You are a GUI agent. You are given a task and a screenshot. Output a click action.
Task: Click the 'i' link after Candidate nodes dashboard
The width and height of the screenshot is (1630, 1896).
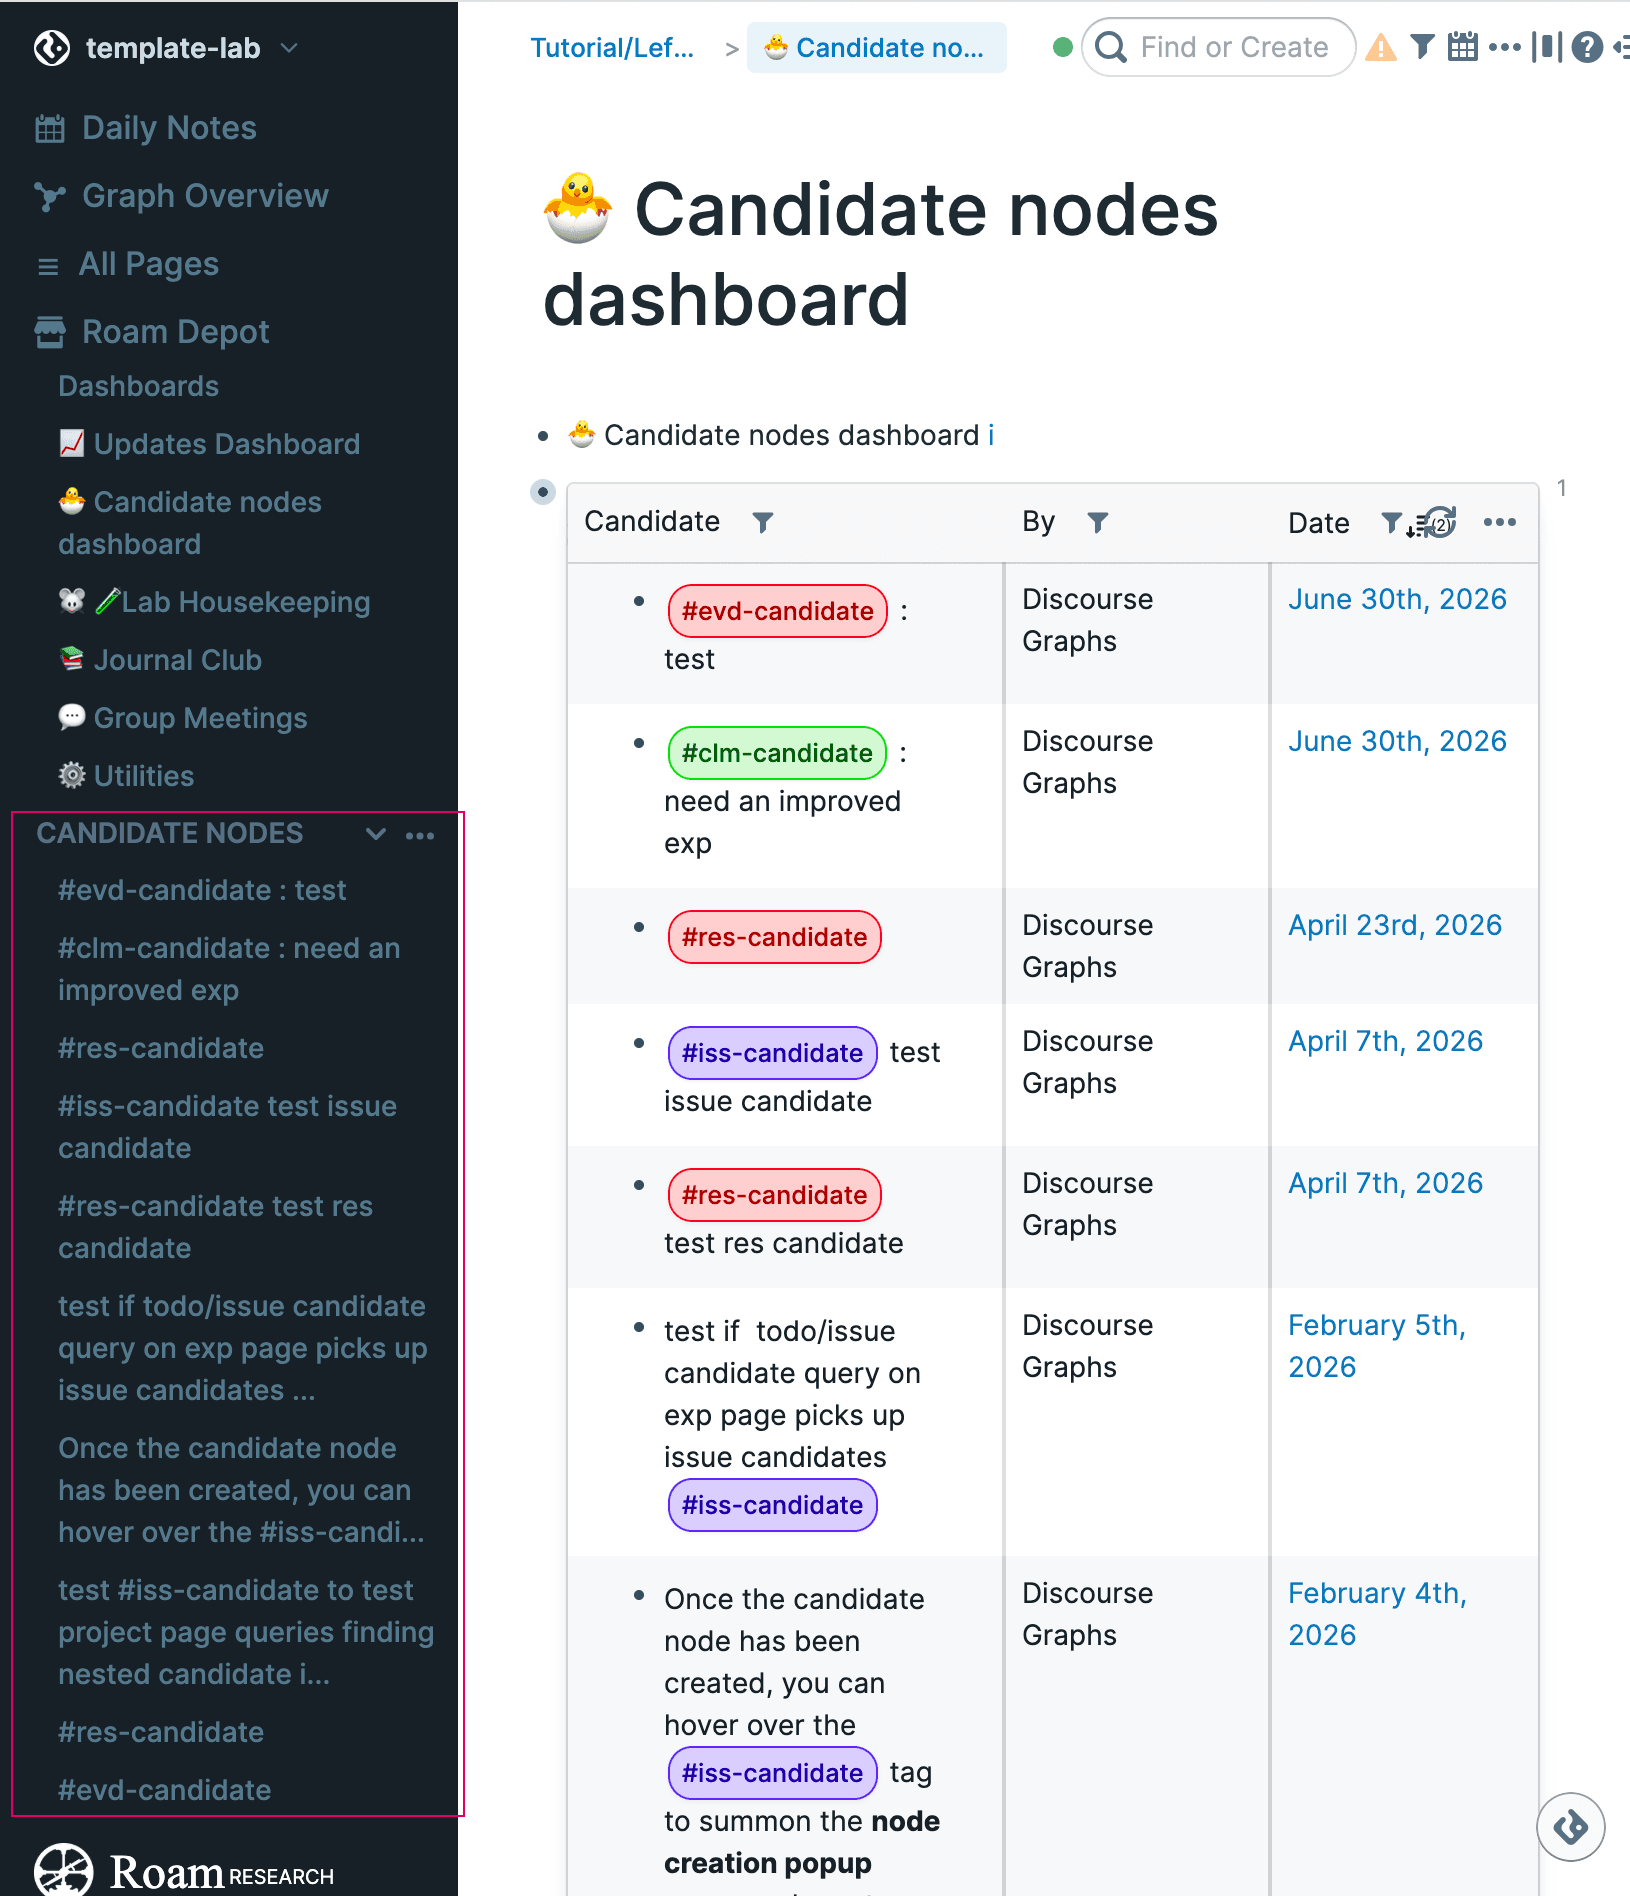991,435
